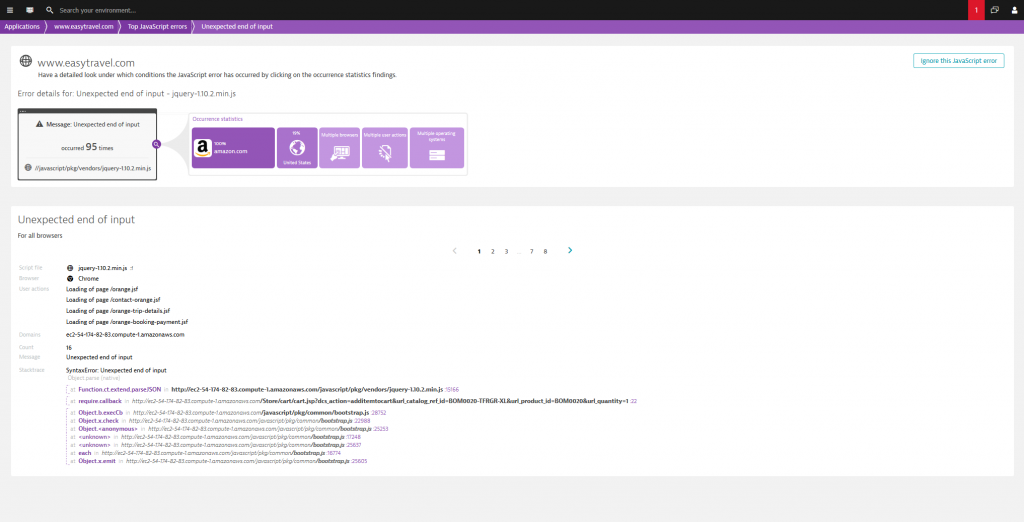
Task: Open the Multiple browsers tile
Action: click(x=340, y=147)
